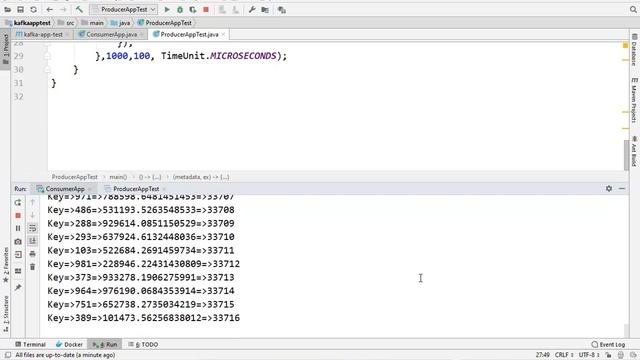Move down the stack trace arrow

pyautogui.click(x=33, y=216)
